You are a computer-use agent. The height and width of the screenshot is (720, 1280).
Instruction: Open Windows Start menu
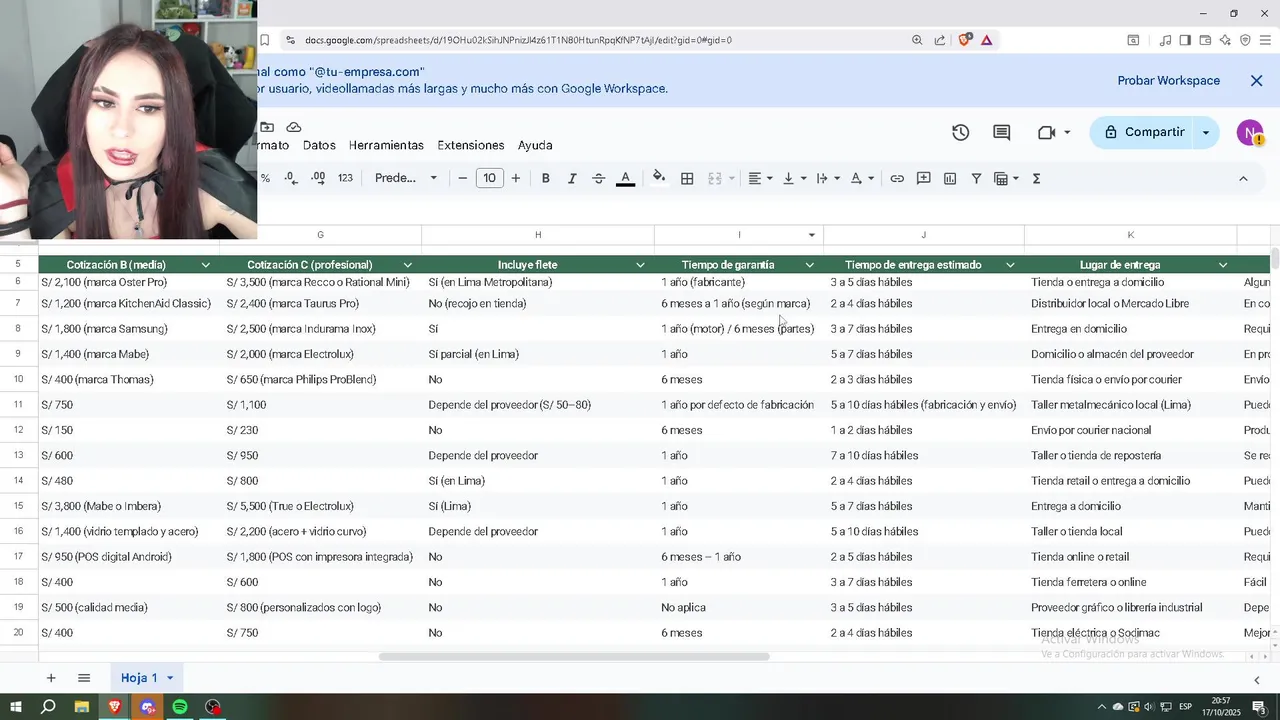pos(15,707)
